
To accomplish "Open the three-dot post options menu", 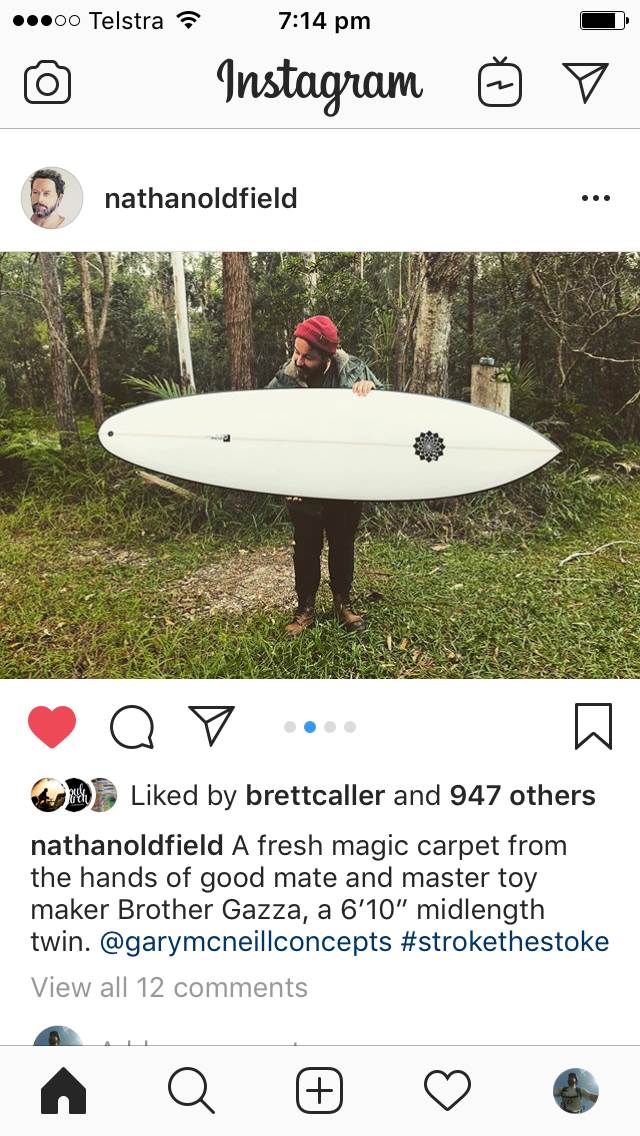I will pos(596,198).
